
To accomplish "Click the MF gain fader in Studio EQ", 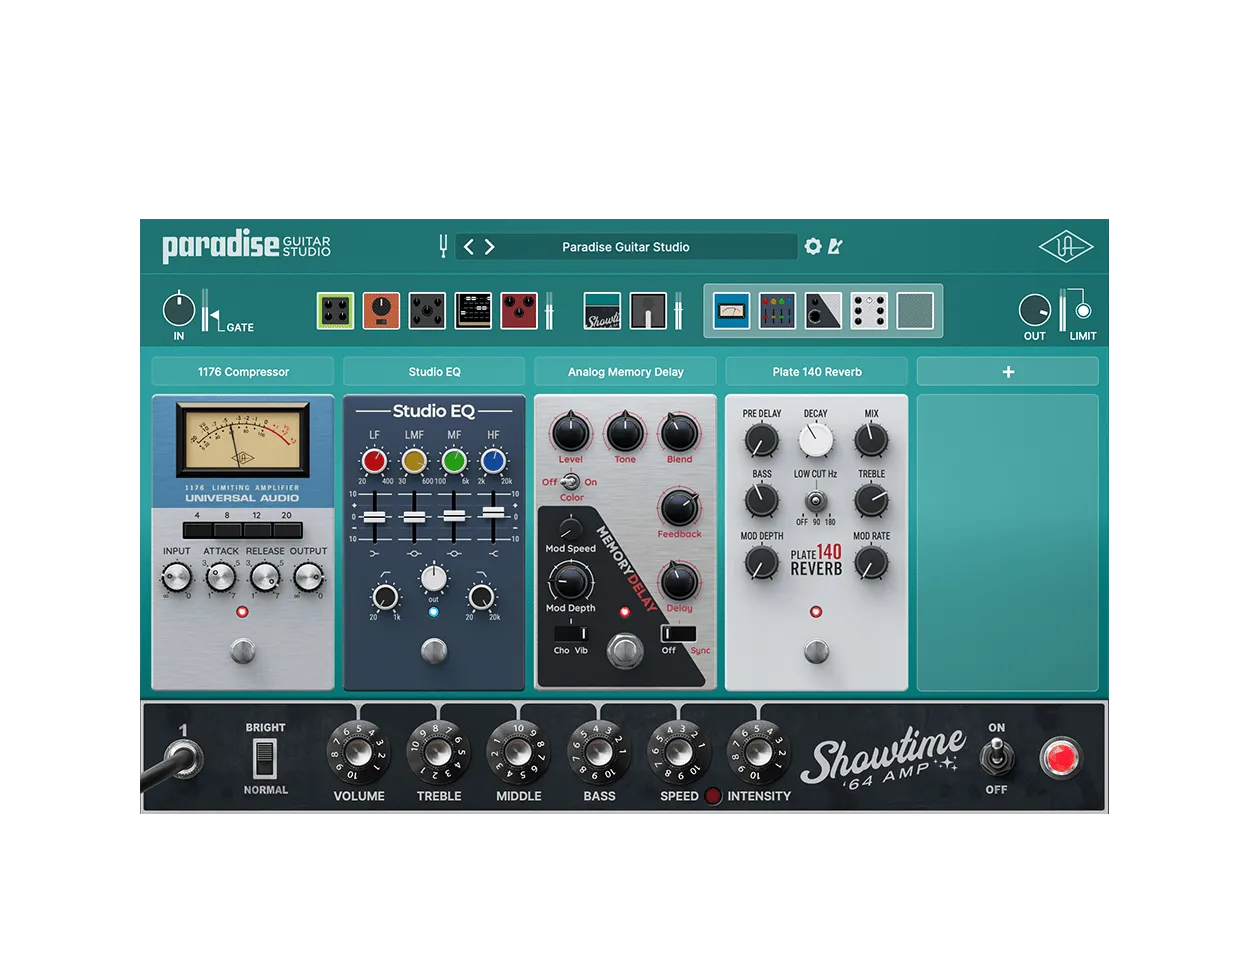I will click(454, 515).
